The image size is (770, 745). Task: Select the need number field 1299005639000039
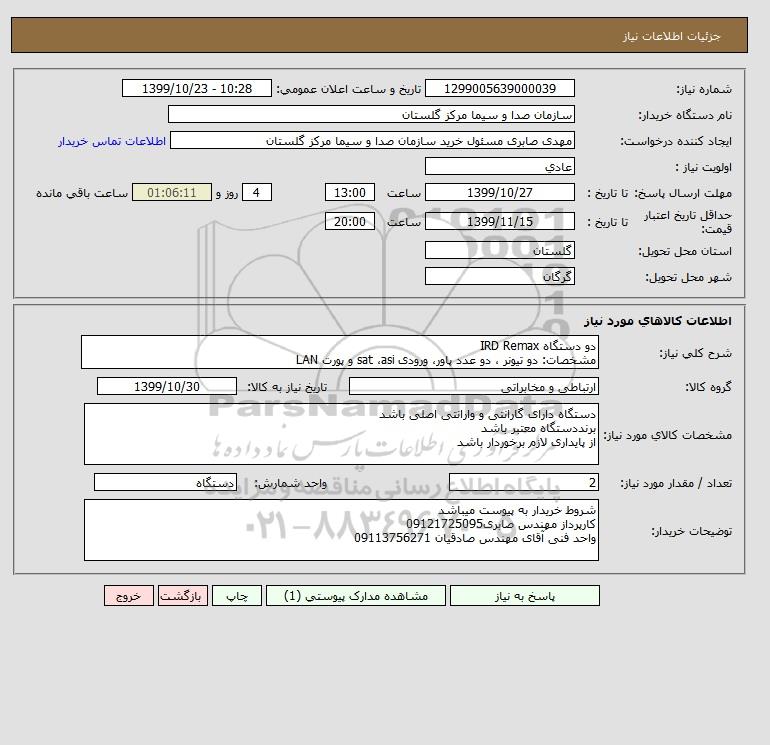pos(499,88)
